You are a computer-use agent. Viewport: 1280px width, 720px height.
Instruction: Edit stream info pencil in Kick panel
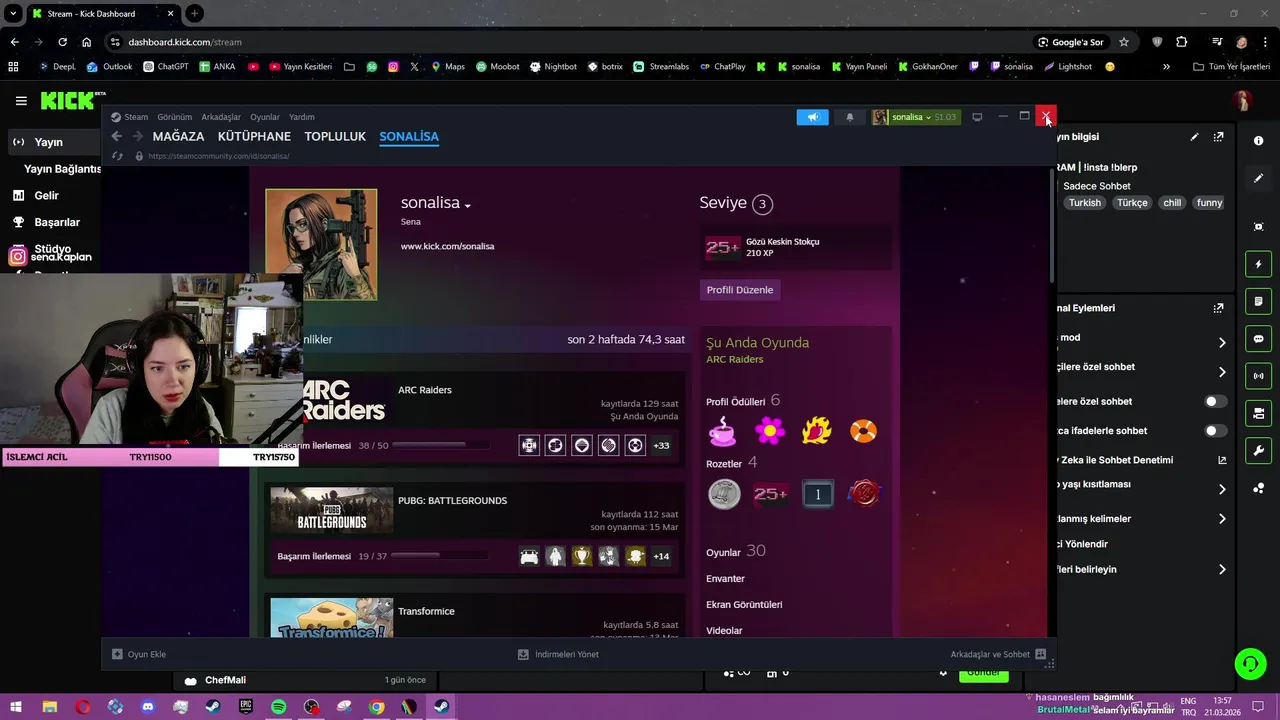1194,137
